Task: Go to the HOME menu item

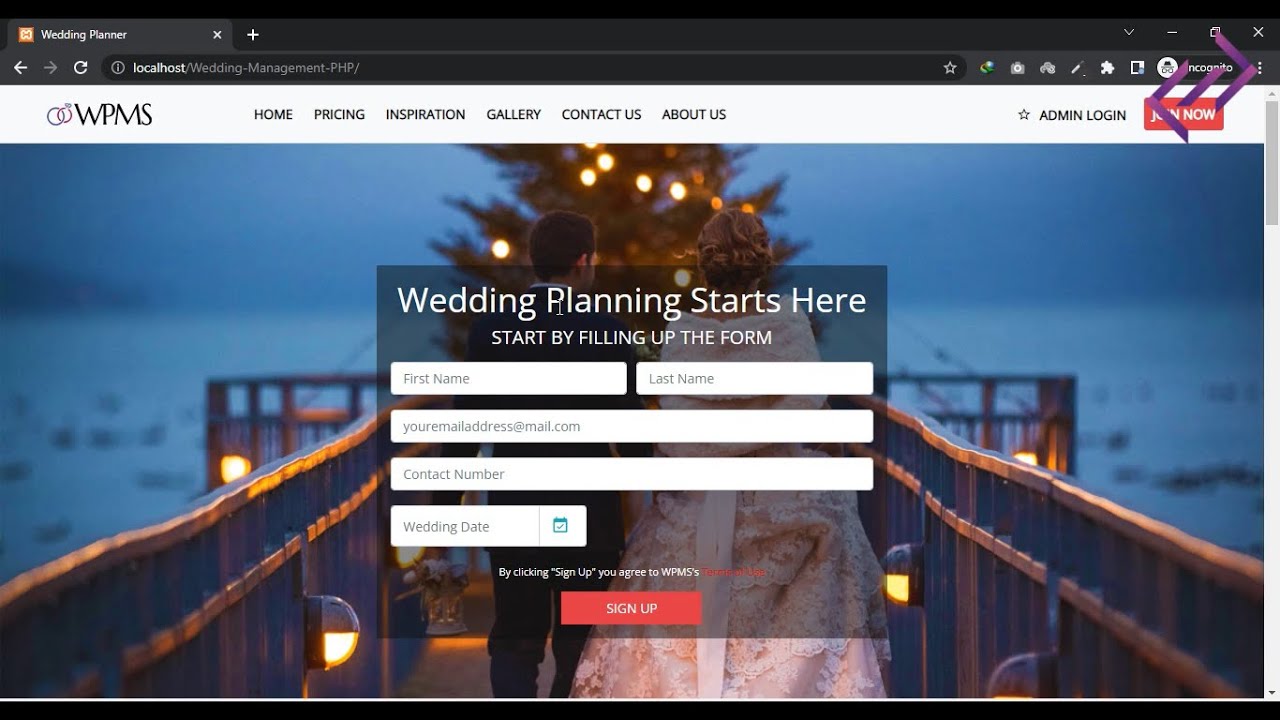Action: click(273, 115)
